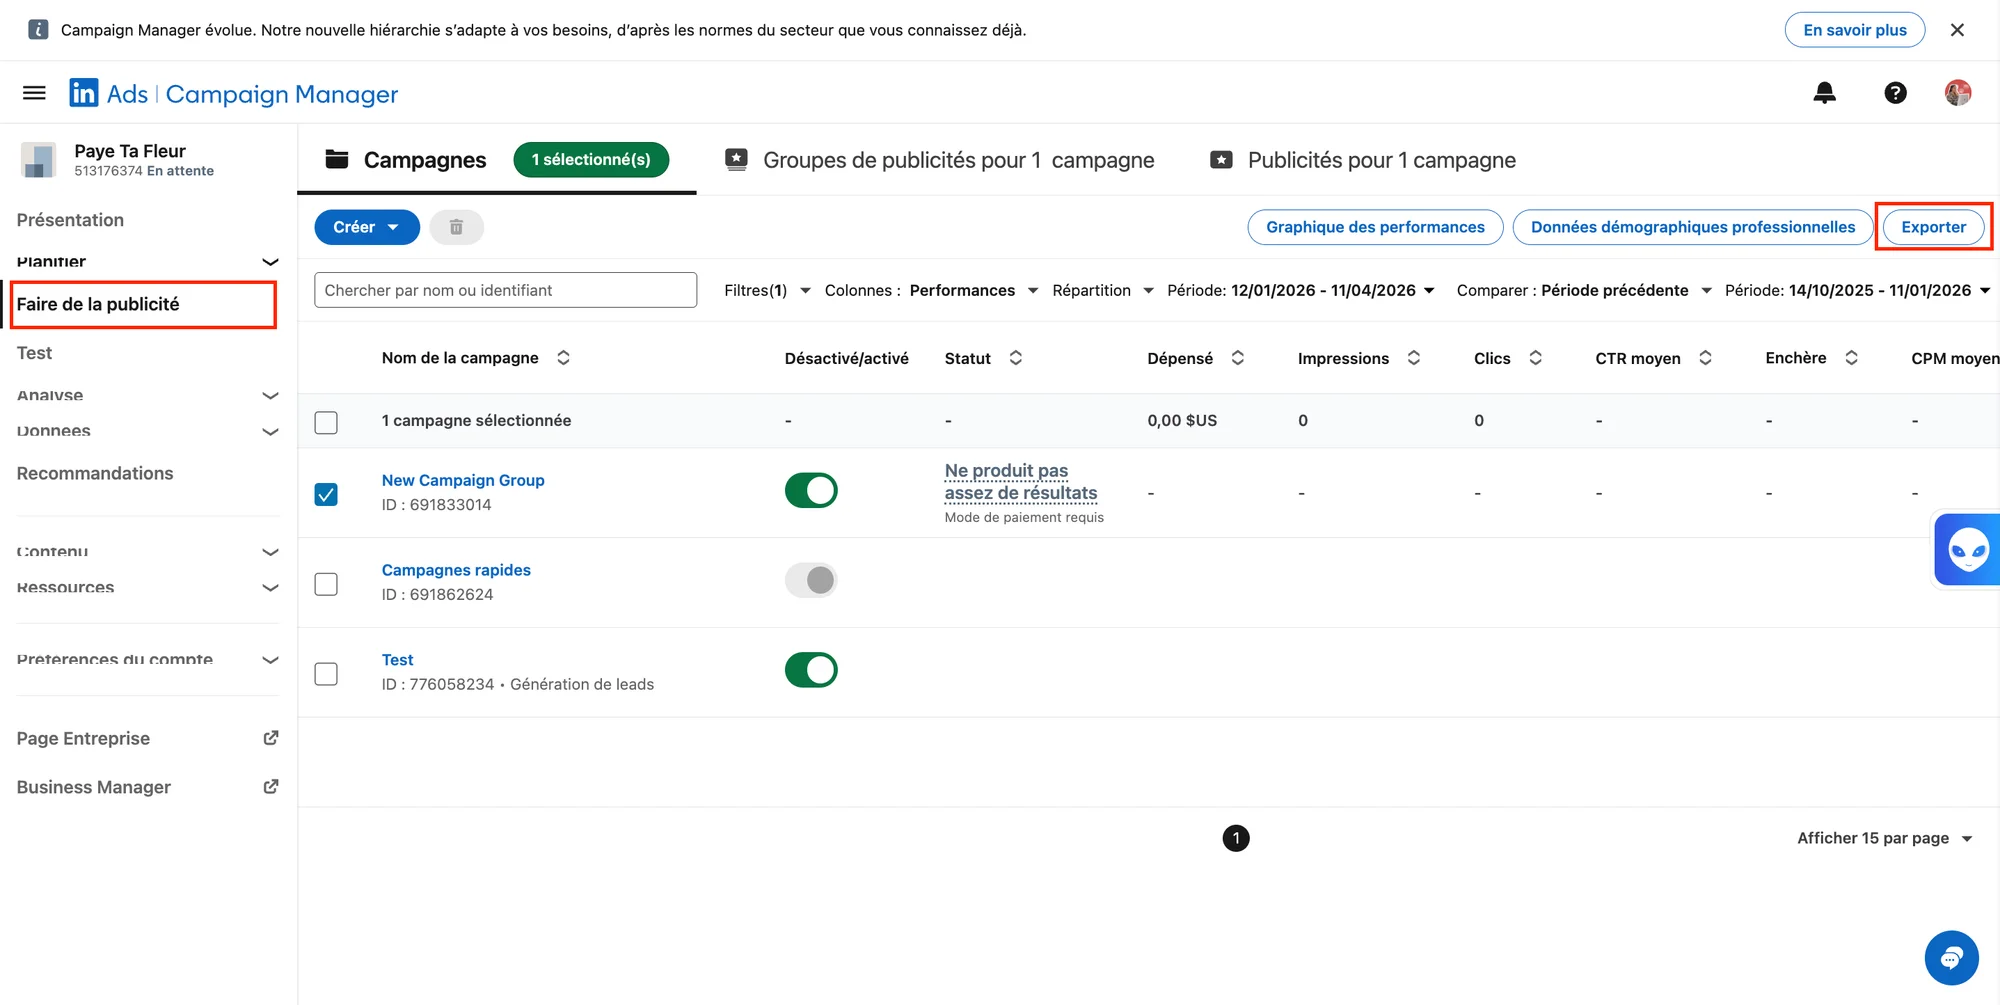Open the help question mark icon

pyautogui.click(x=1895, y=93)
